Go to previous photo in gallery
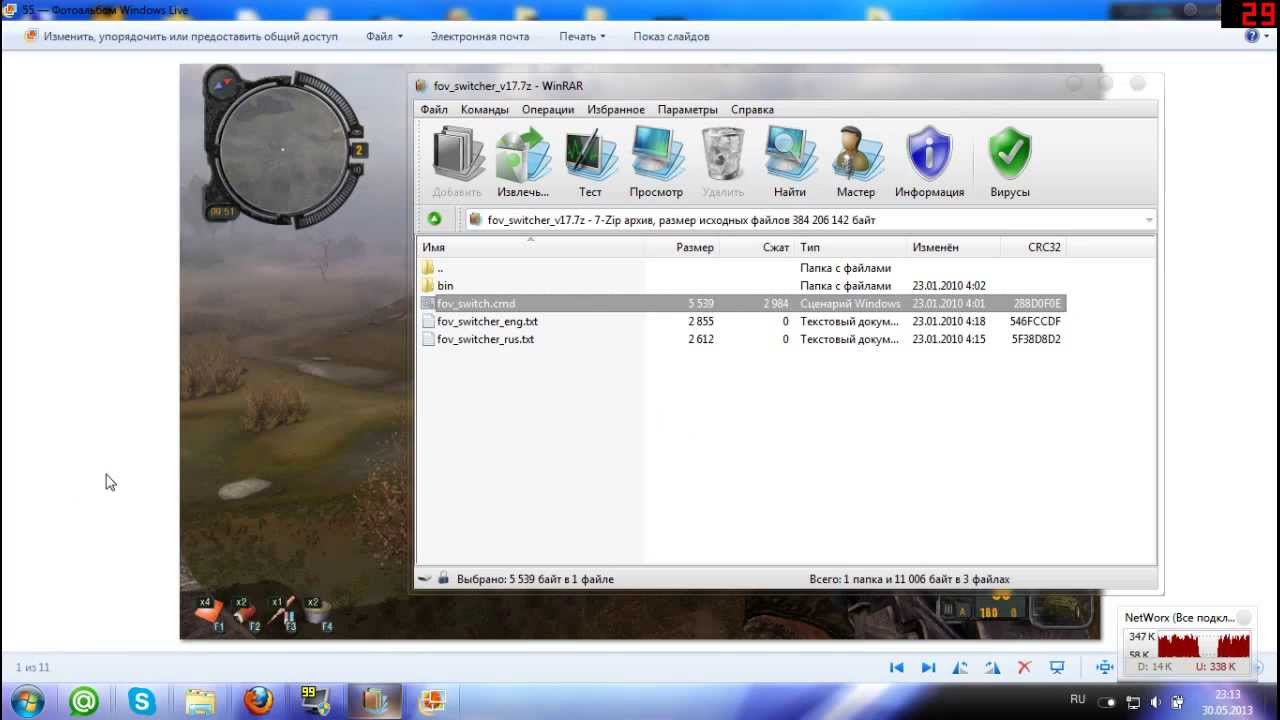Screen dimensions: 1280x720 896,667
